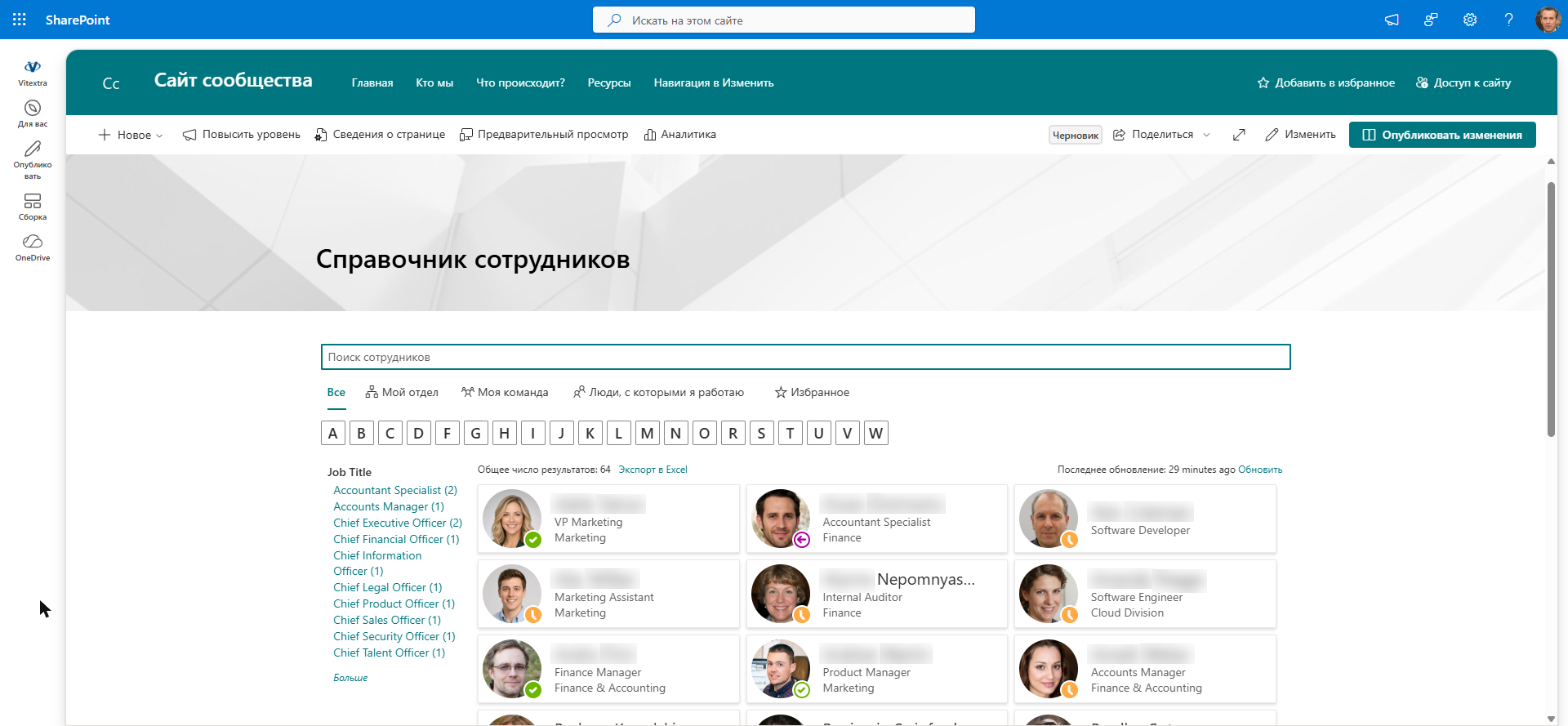Viewport: 1568px width, 726px height.
Task: Switch to the 'Избранное' tab
Action: point(812,392)
